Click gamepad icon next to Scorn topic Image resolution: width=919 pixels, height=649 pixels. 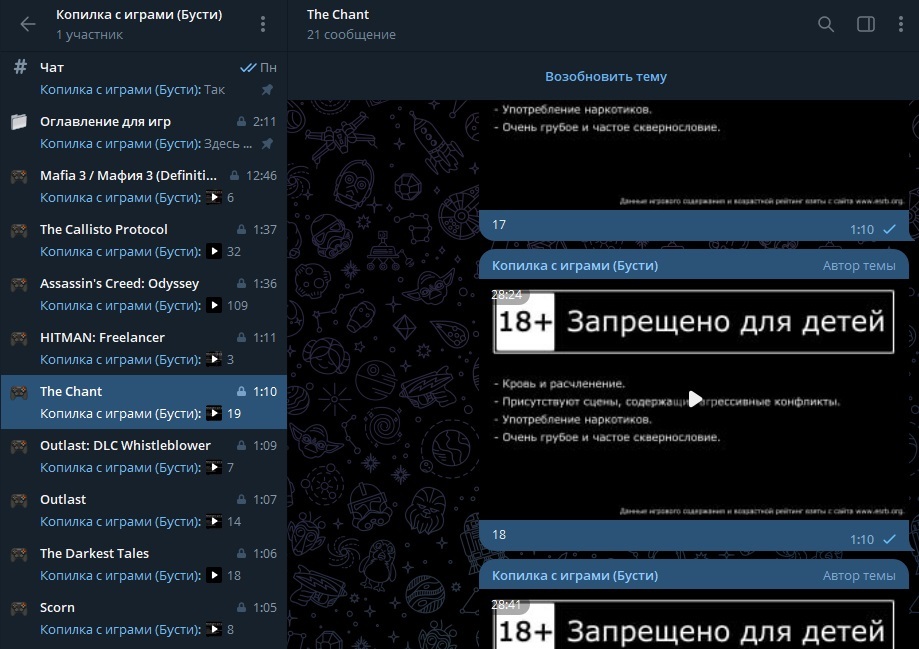[x=19, y=607]
